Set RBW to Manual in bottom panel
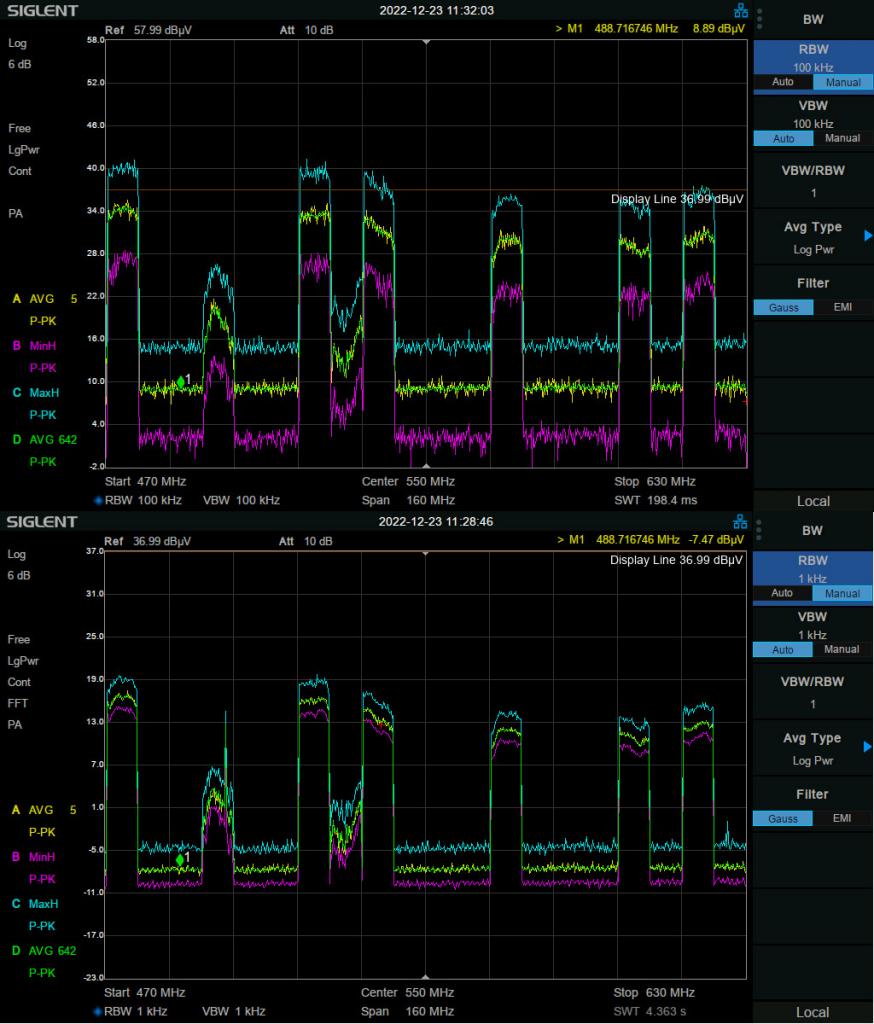874x1024 pixels. (842, 594)
